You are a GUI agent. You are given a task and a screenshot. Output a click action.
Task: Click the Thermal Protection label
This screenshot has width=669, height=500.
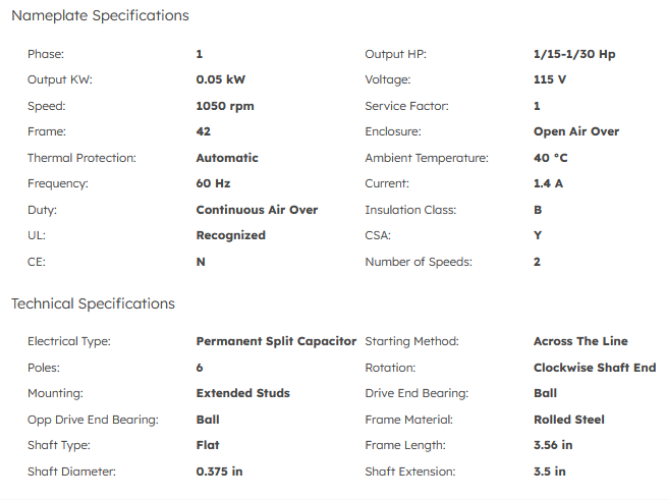click(82, 158)
